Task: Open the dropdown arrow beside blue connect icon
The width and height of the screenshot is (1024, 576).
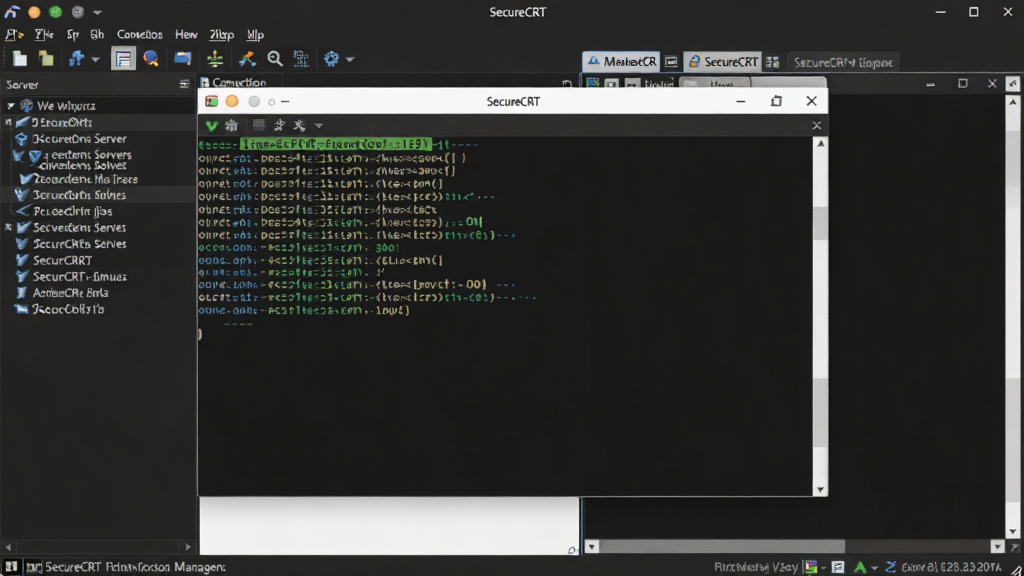Action: (95, 59)
